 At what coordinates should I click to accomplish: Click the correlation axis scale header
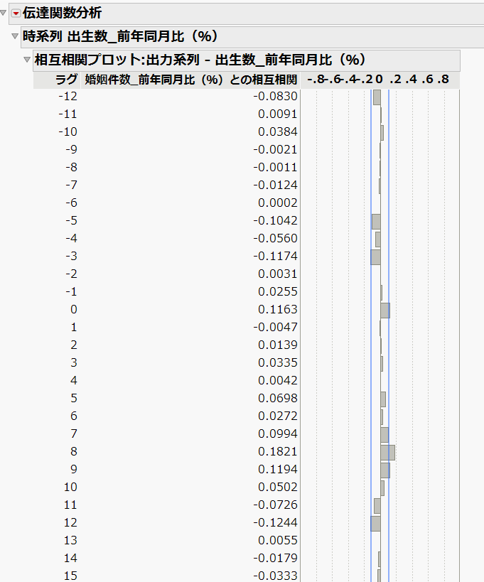pyautogui.click(x=379, y=79)
